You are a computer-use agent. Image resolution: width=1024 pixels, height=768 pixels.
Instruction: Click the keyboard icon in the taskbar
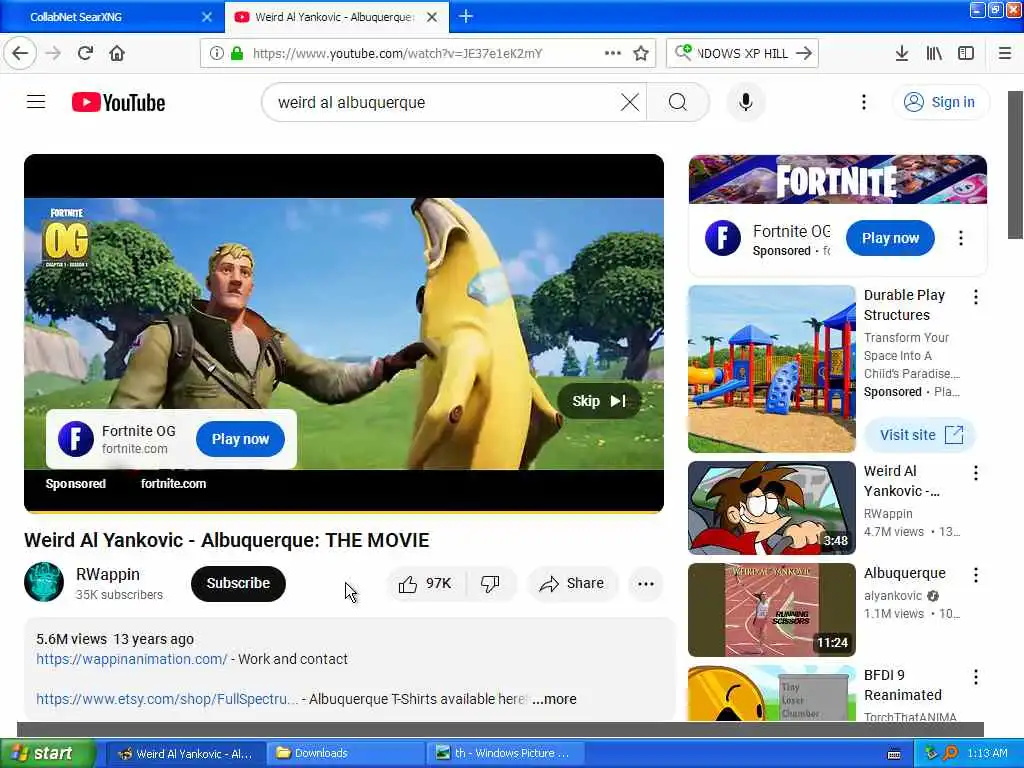click(894, 754)
